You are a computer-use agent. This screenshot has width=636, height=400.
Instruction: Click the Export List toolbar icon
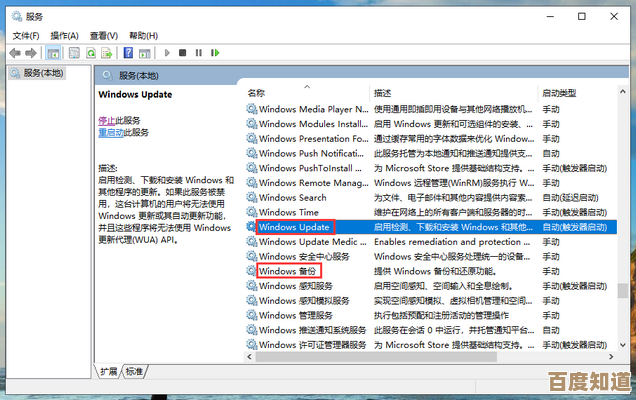109,52
